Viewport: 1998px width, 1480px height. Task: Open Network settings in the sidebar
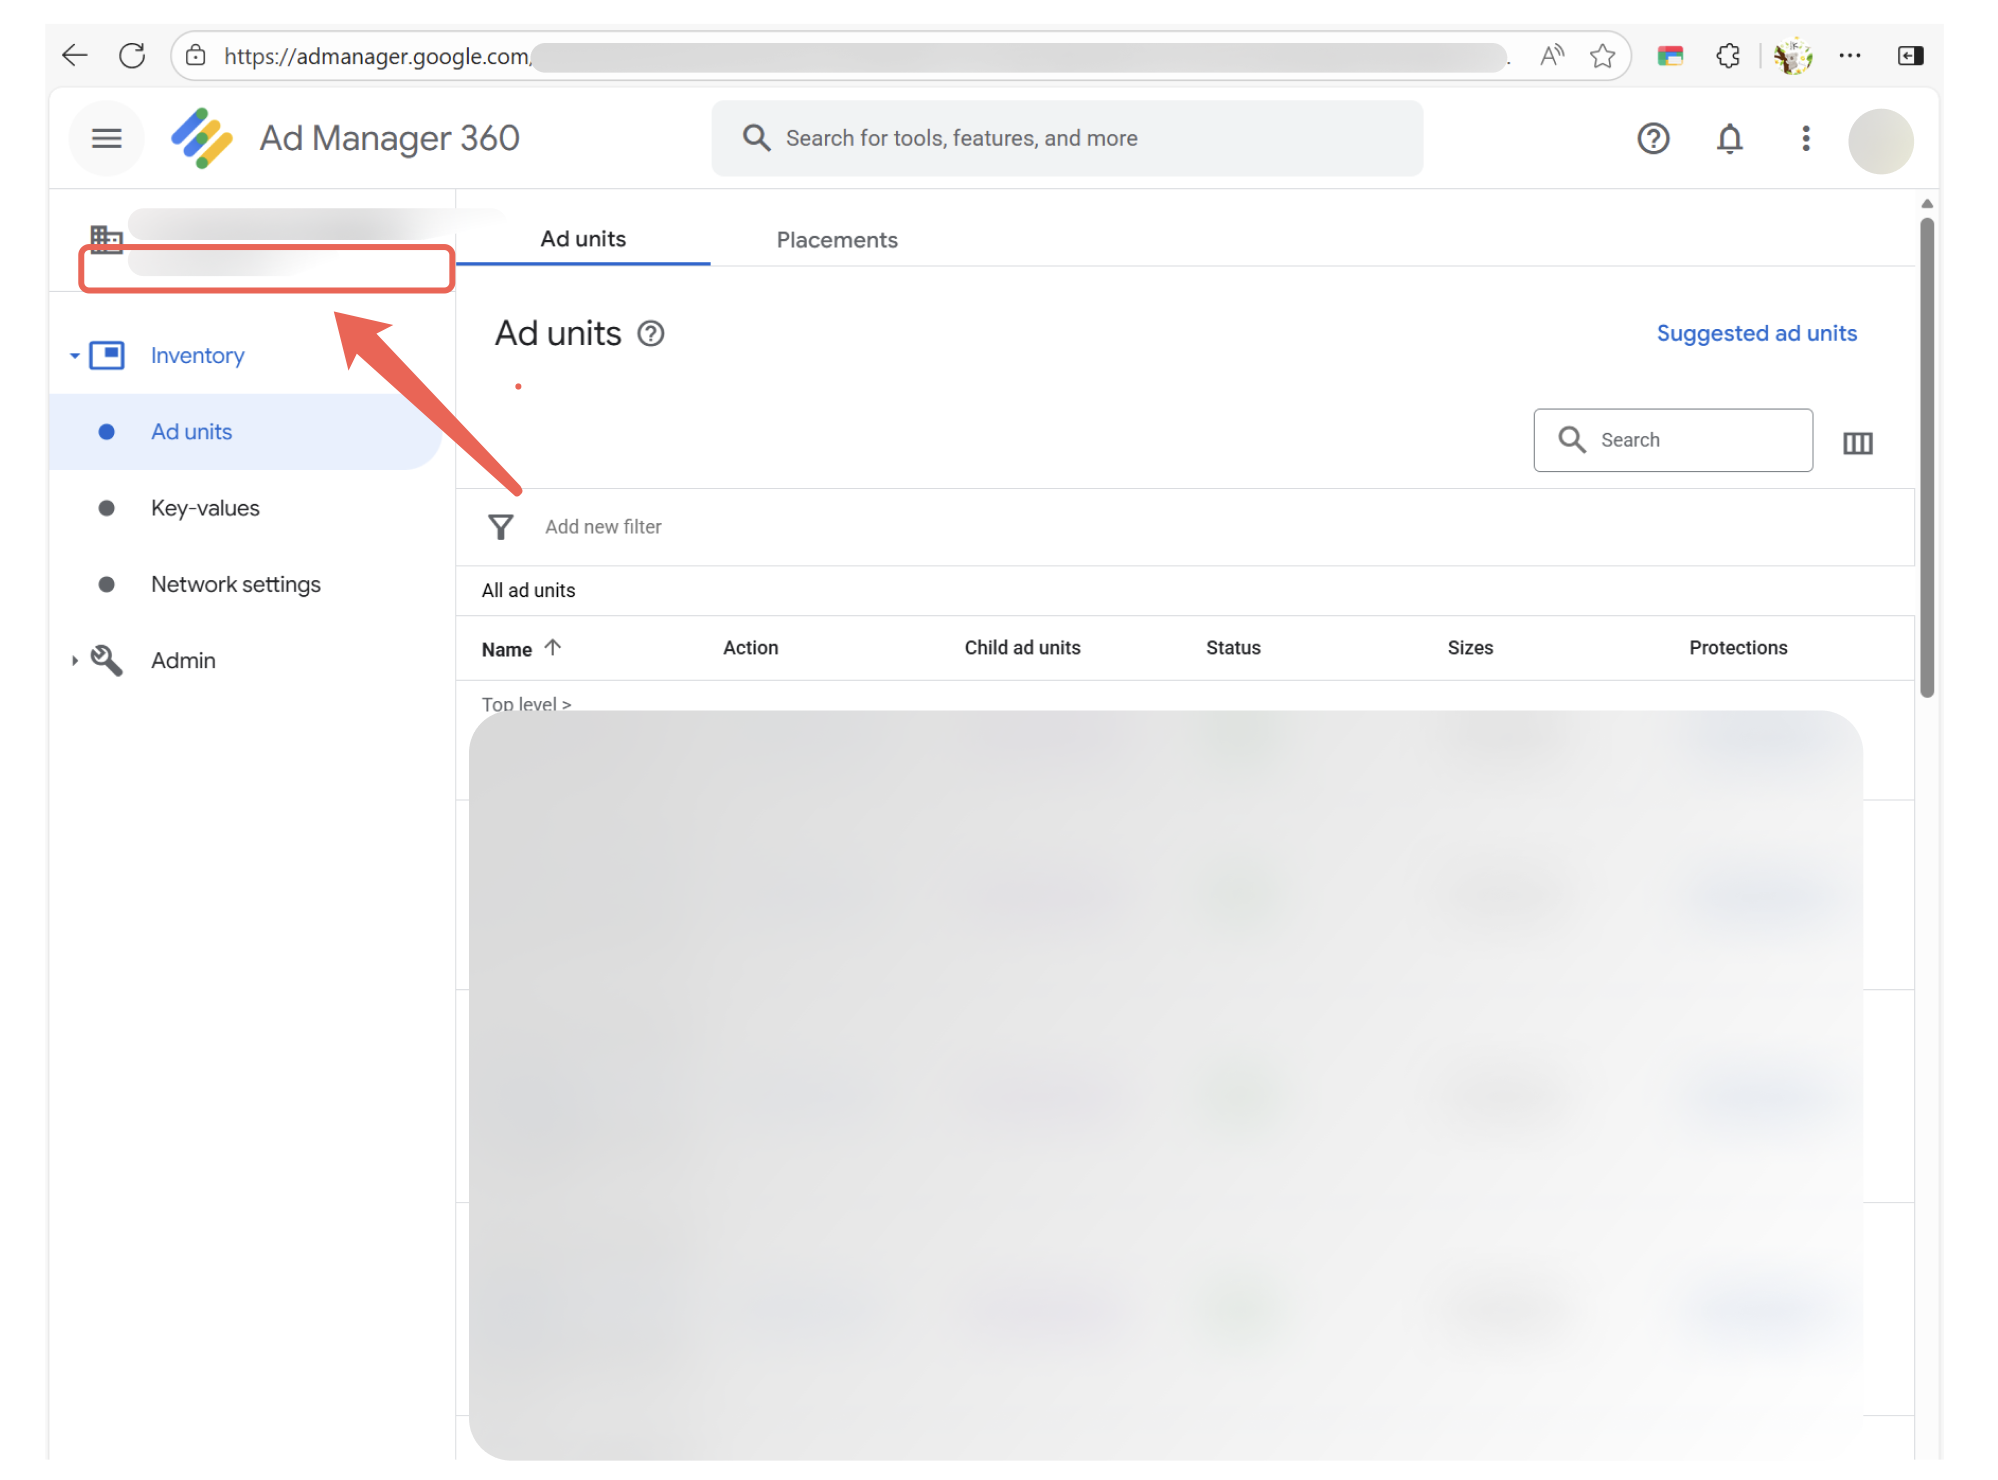[x=236, y=584]
